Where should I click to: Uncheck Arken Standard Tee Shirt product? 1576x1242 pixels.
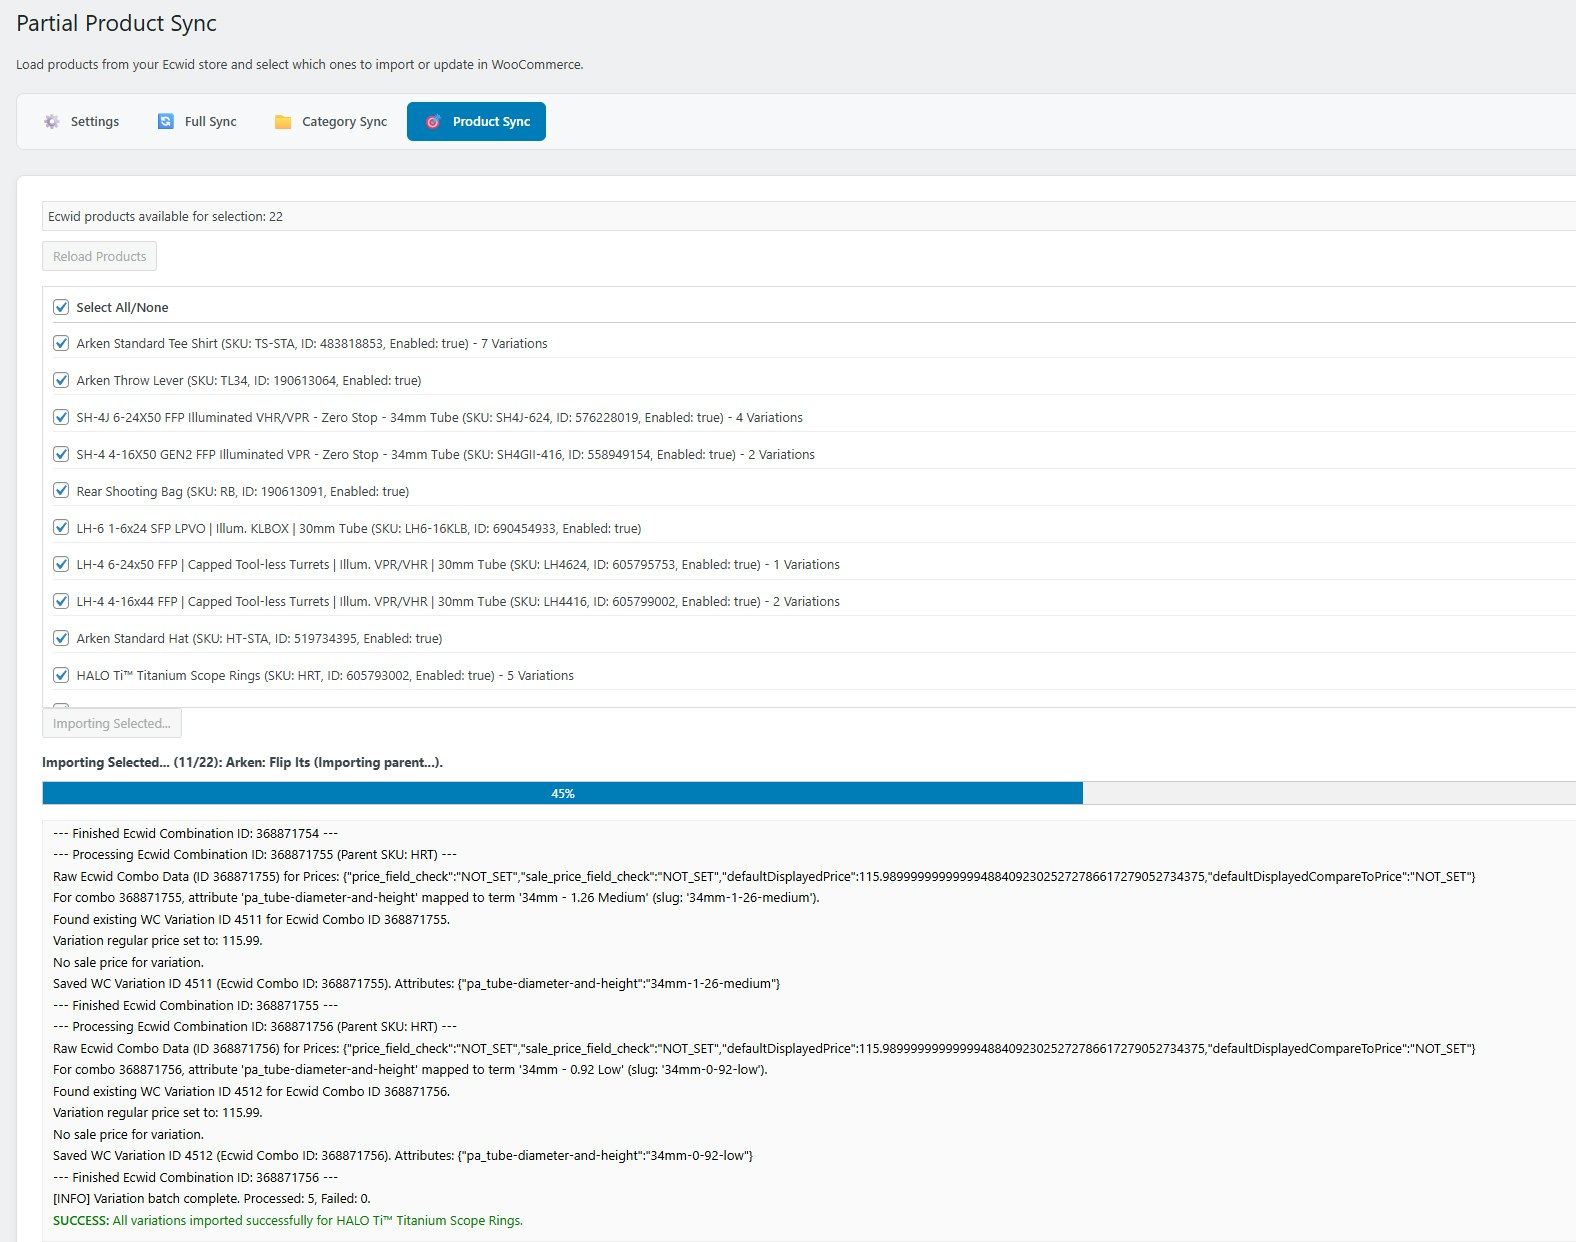pyautogui.click(x=61, y=343)
